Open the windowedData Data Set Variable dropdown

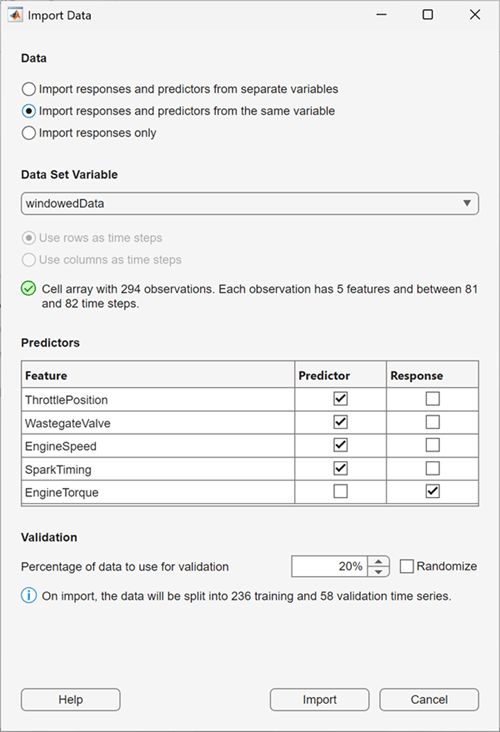click(x=250, y=204)
